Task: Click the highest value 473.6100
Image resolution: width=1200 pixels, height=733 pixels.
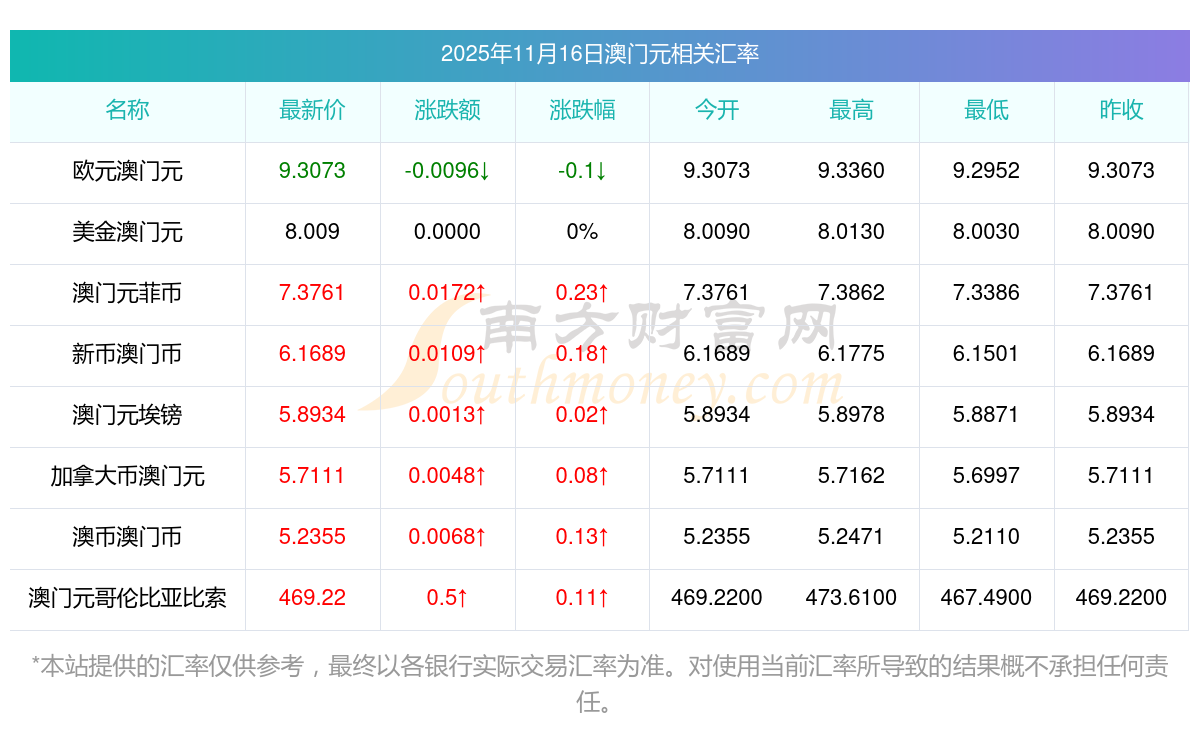Action: (x=851, y=598)
